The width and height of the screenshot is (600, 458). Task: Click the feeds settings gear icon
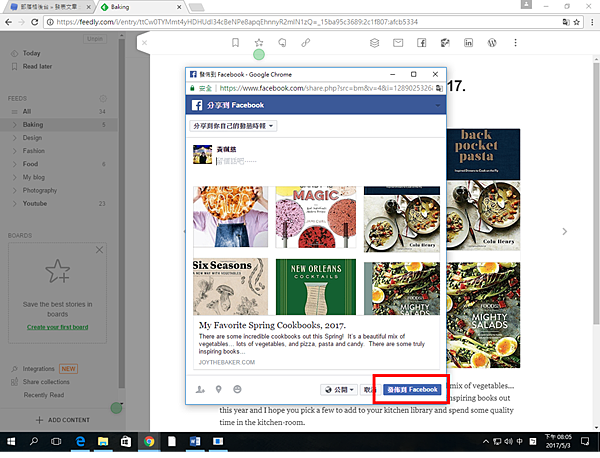coord(103,99)
